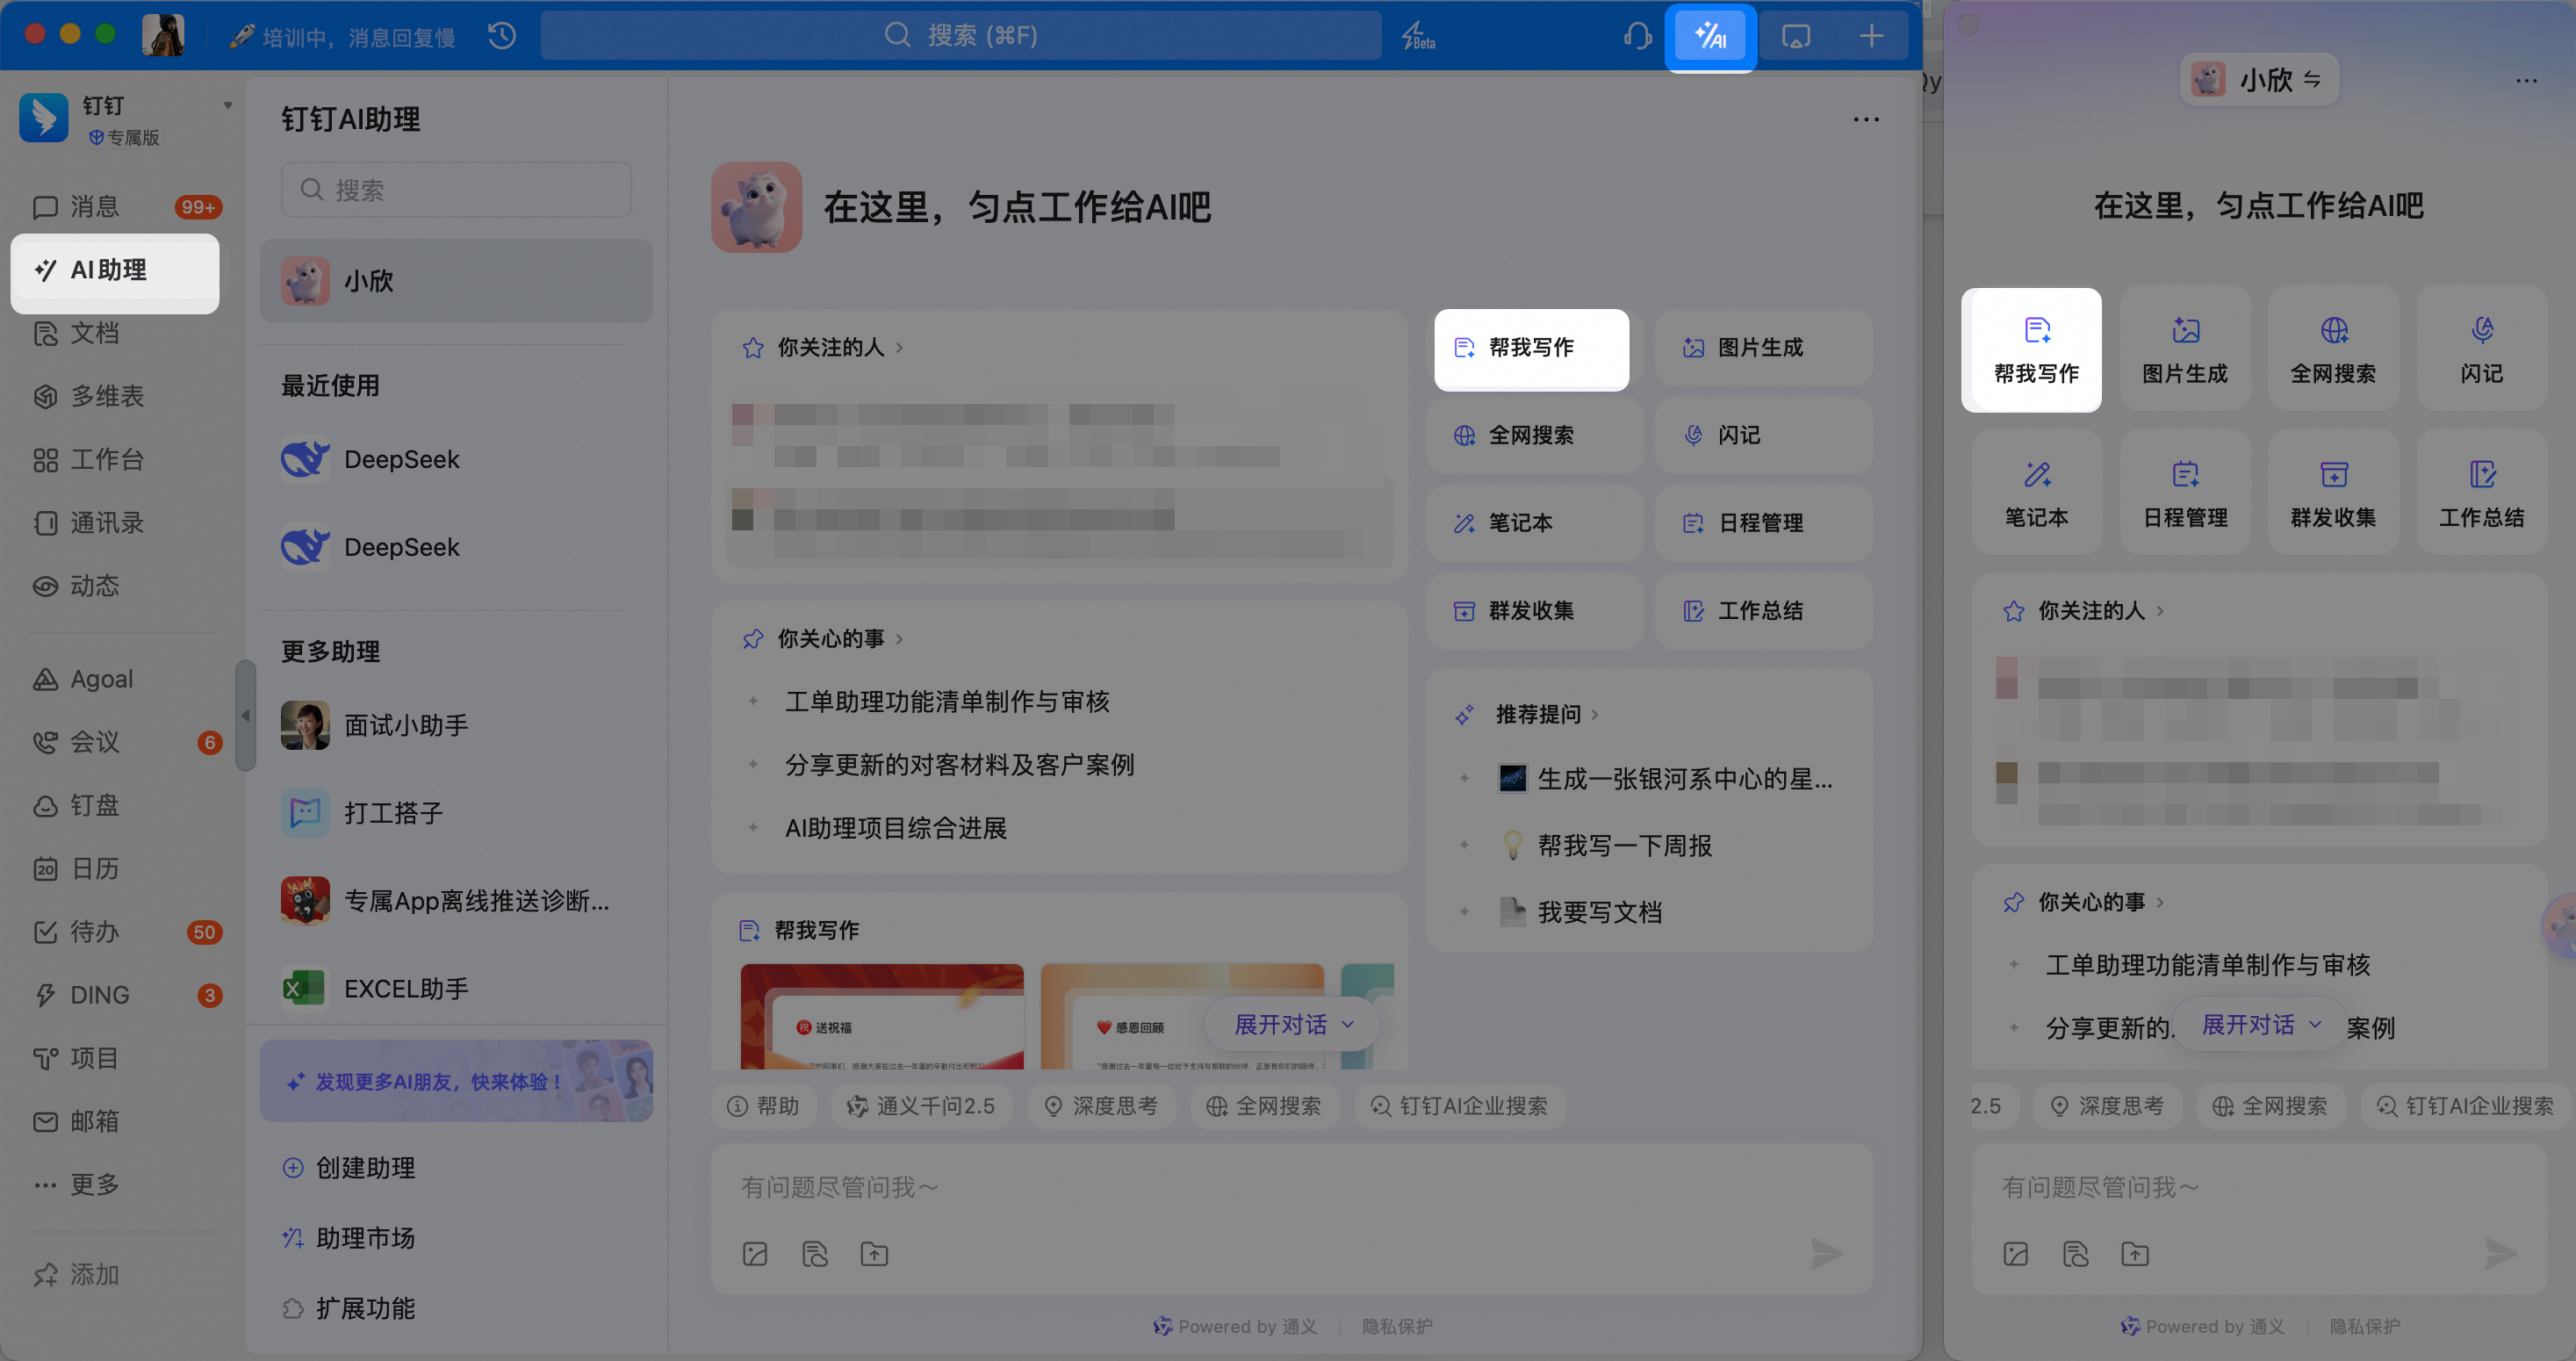Screen dimensions: 2576x1361
Task: Click 帮我写作 card in main panel
Action: [1531, 348]
